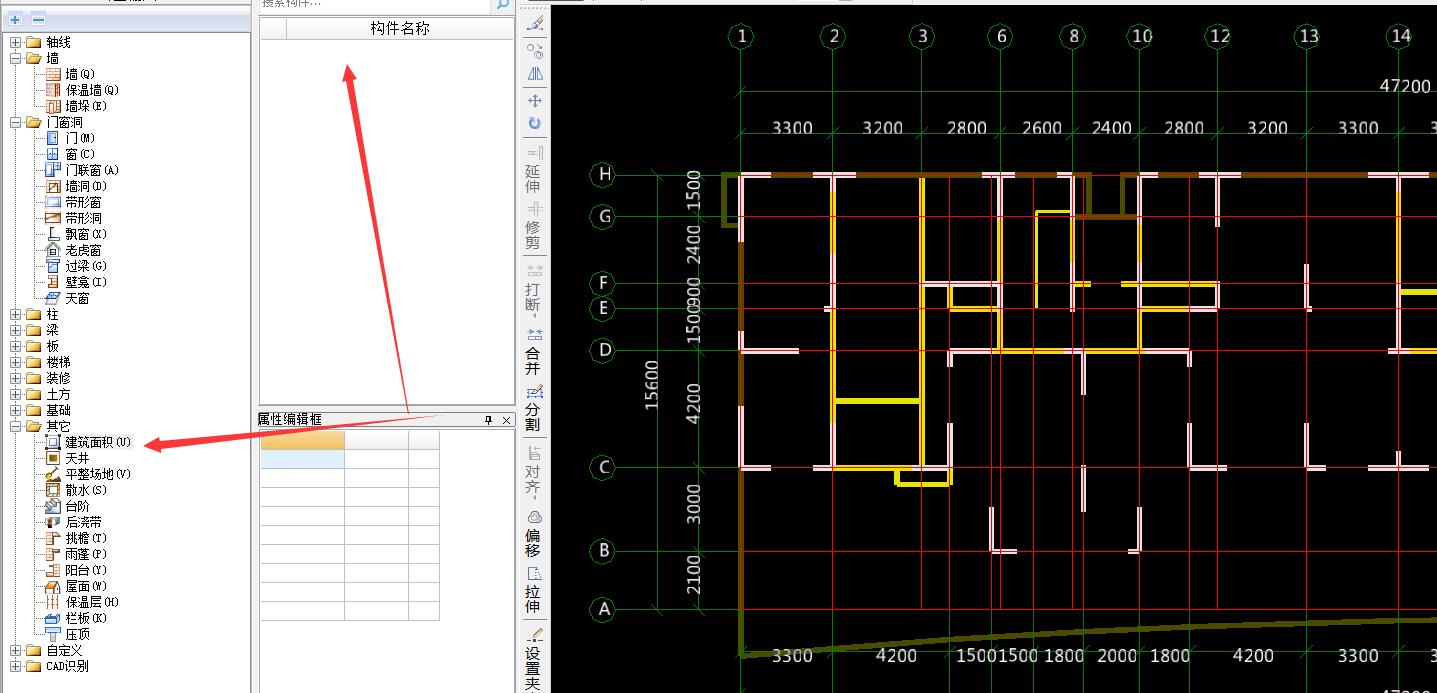This screenshot has height=693, width=1437.
Task: Click the 修剪 trim tool
Action: [x=534, y=225]
